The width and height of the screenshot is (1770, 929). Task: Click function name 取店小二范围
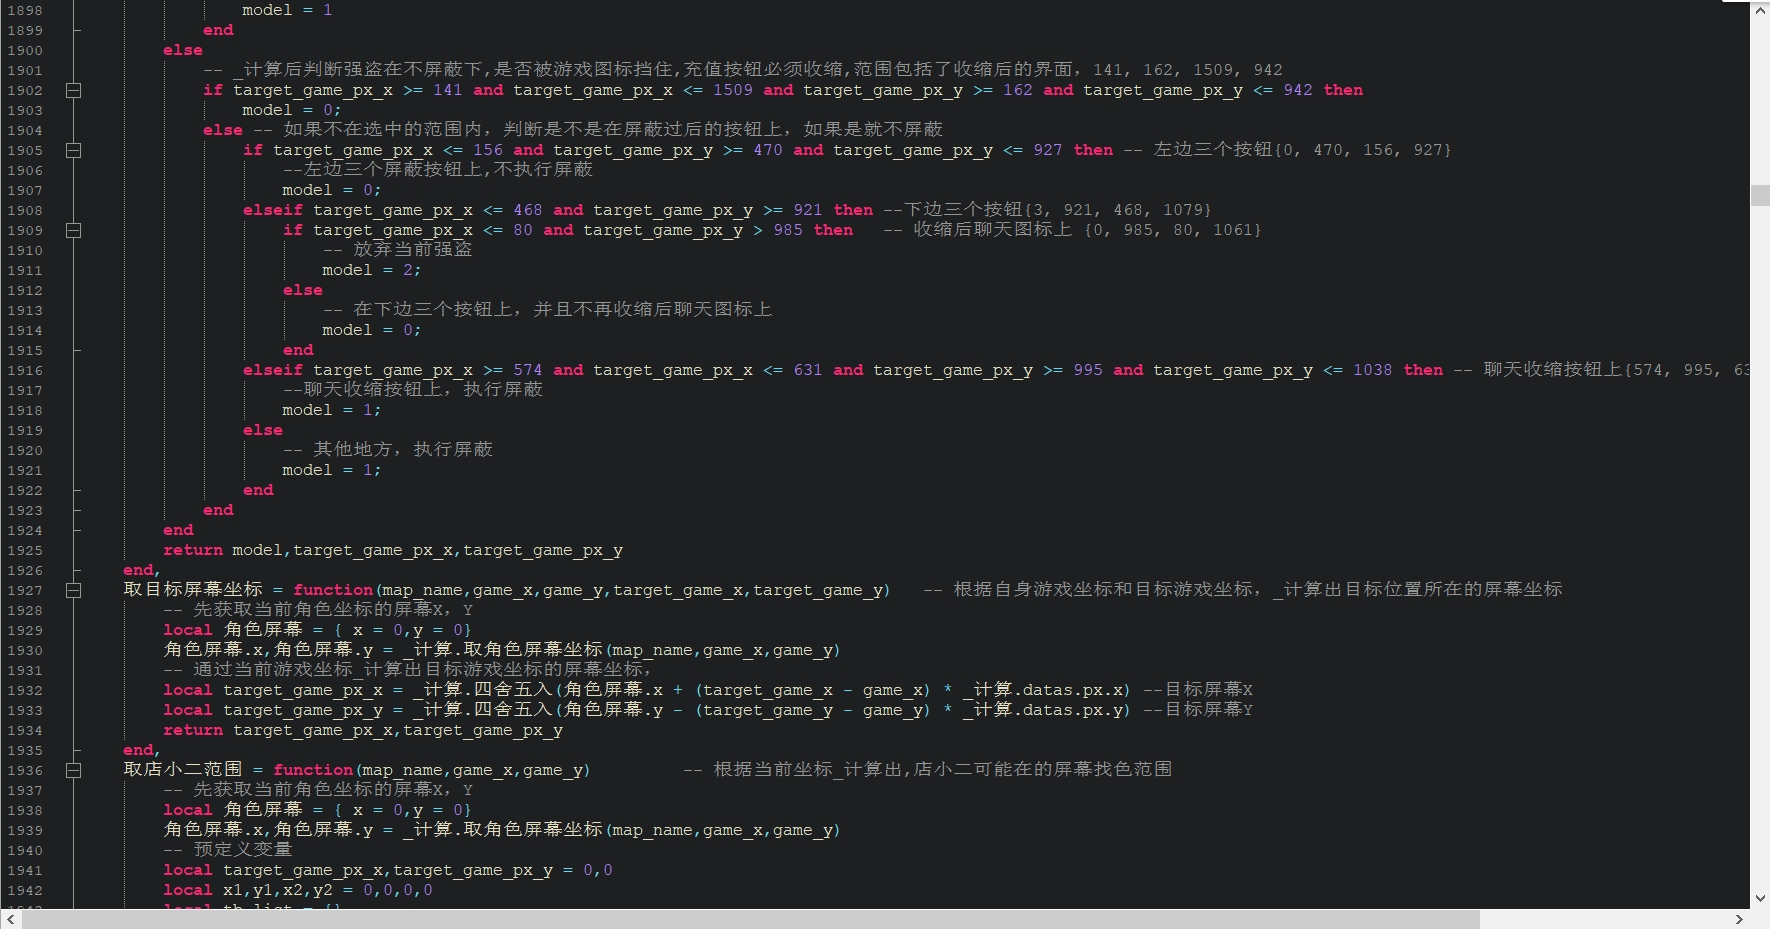(x=183, y=770)
